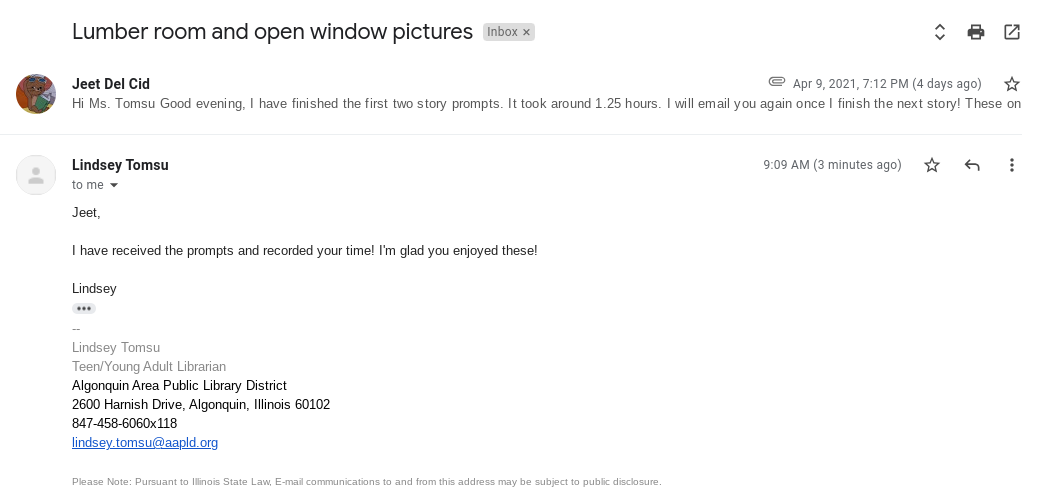Show trimmed content ellipsis
Image resolution: width=1040 pixels, height=493 pixels.
[84, 309]
